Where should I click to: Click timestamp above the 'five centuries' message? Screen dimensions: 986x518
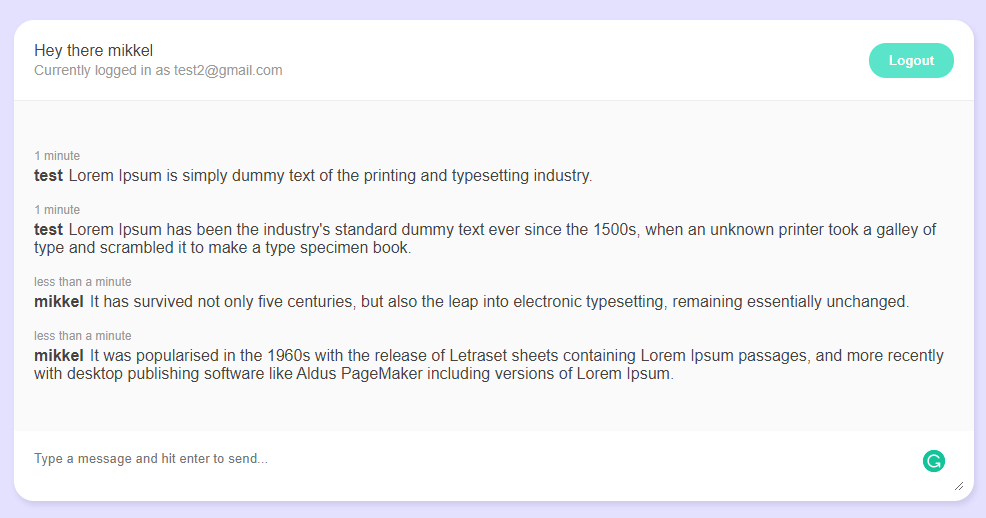(x=83, y=282)
